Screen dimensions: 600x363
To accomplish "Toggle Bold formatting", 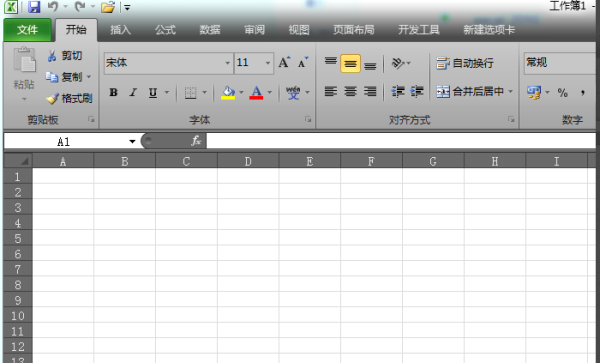I will (113, 92).
